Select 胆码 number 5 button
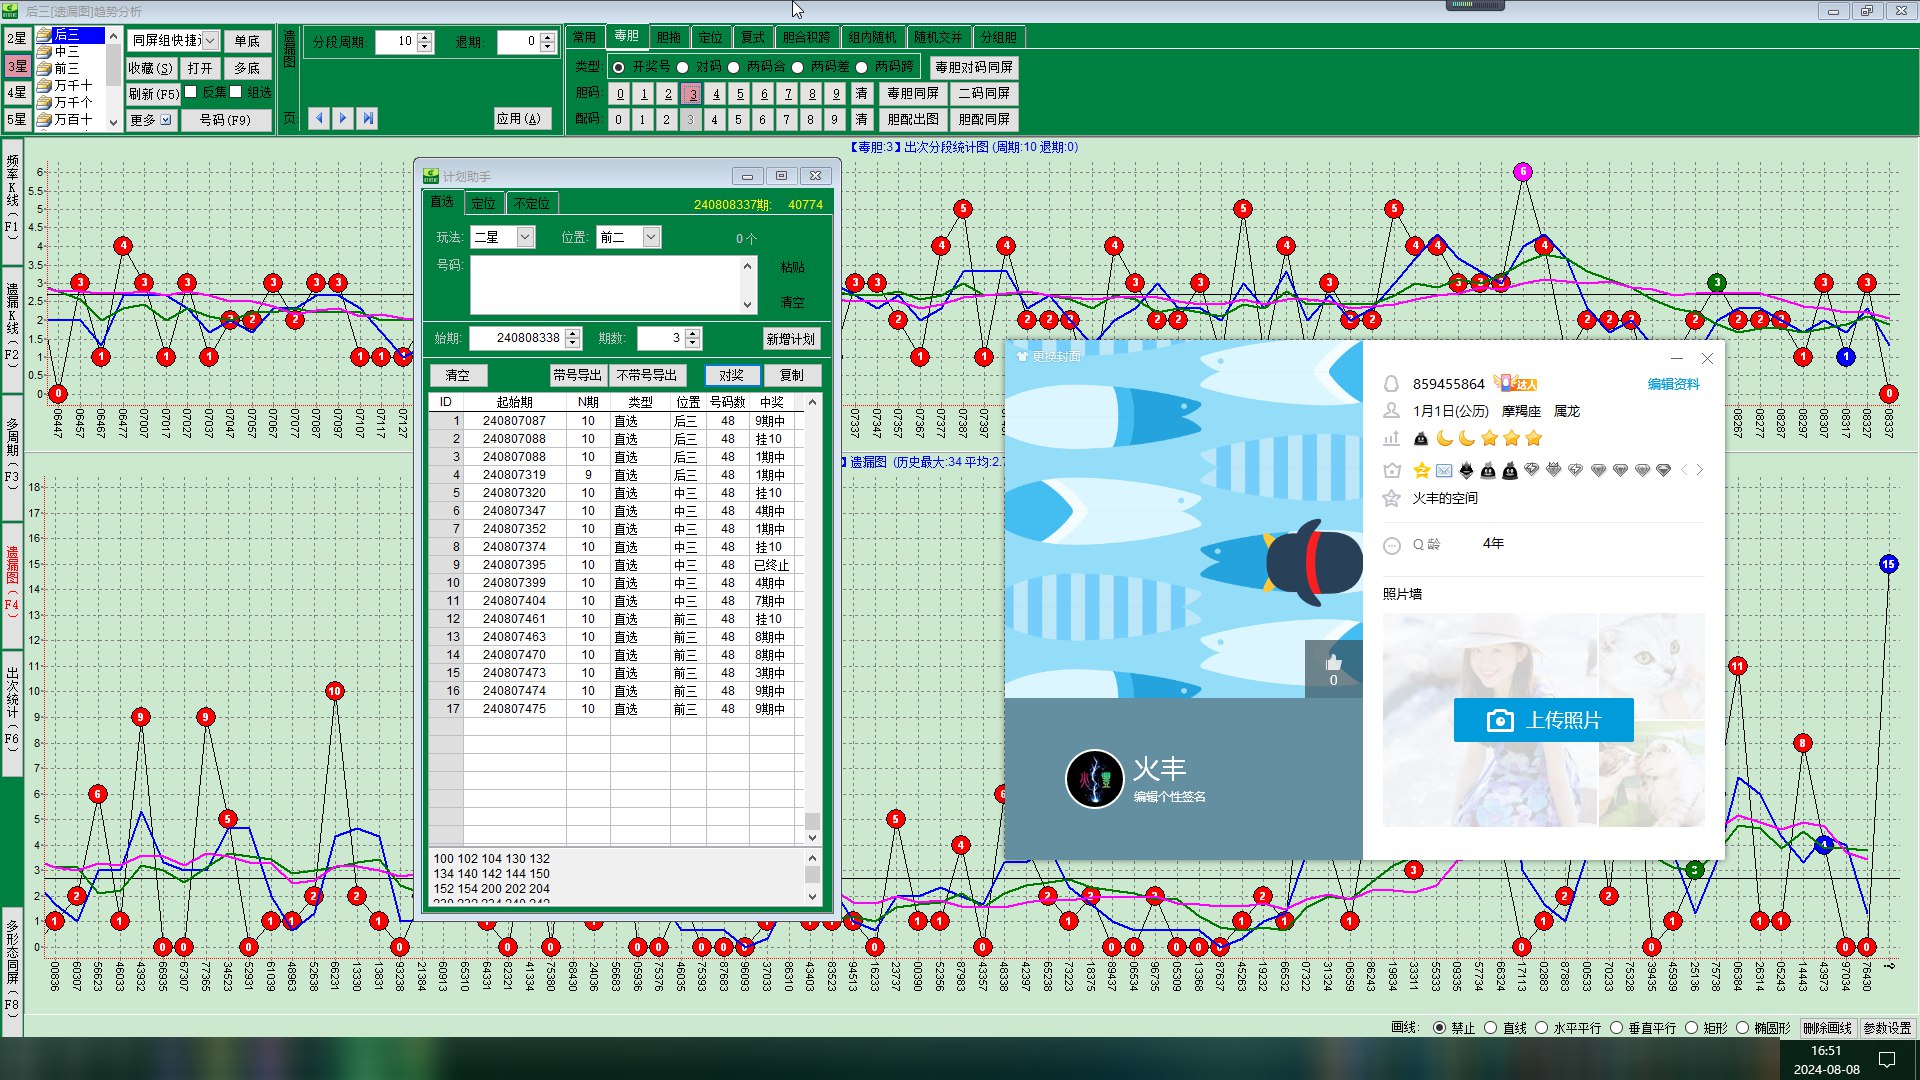This screenshot has height=1080, width=1920. 740,94
